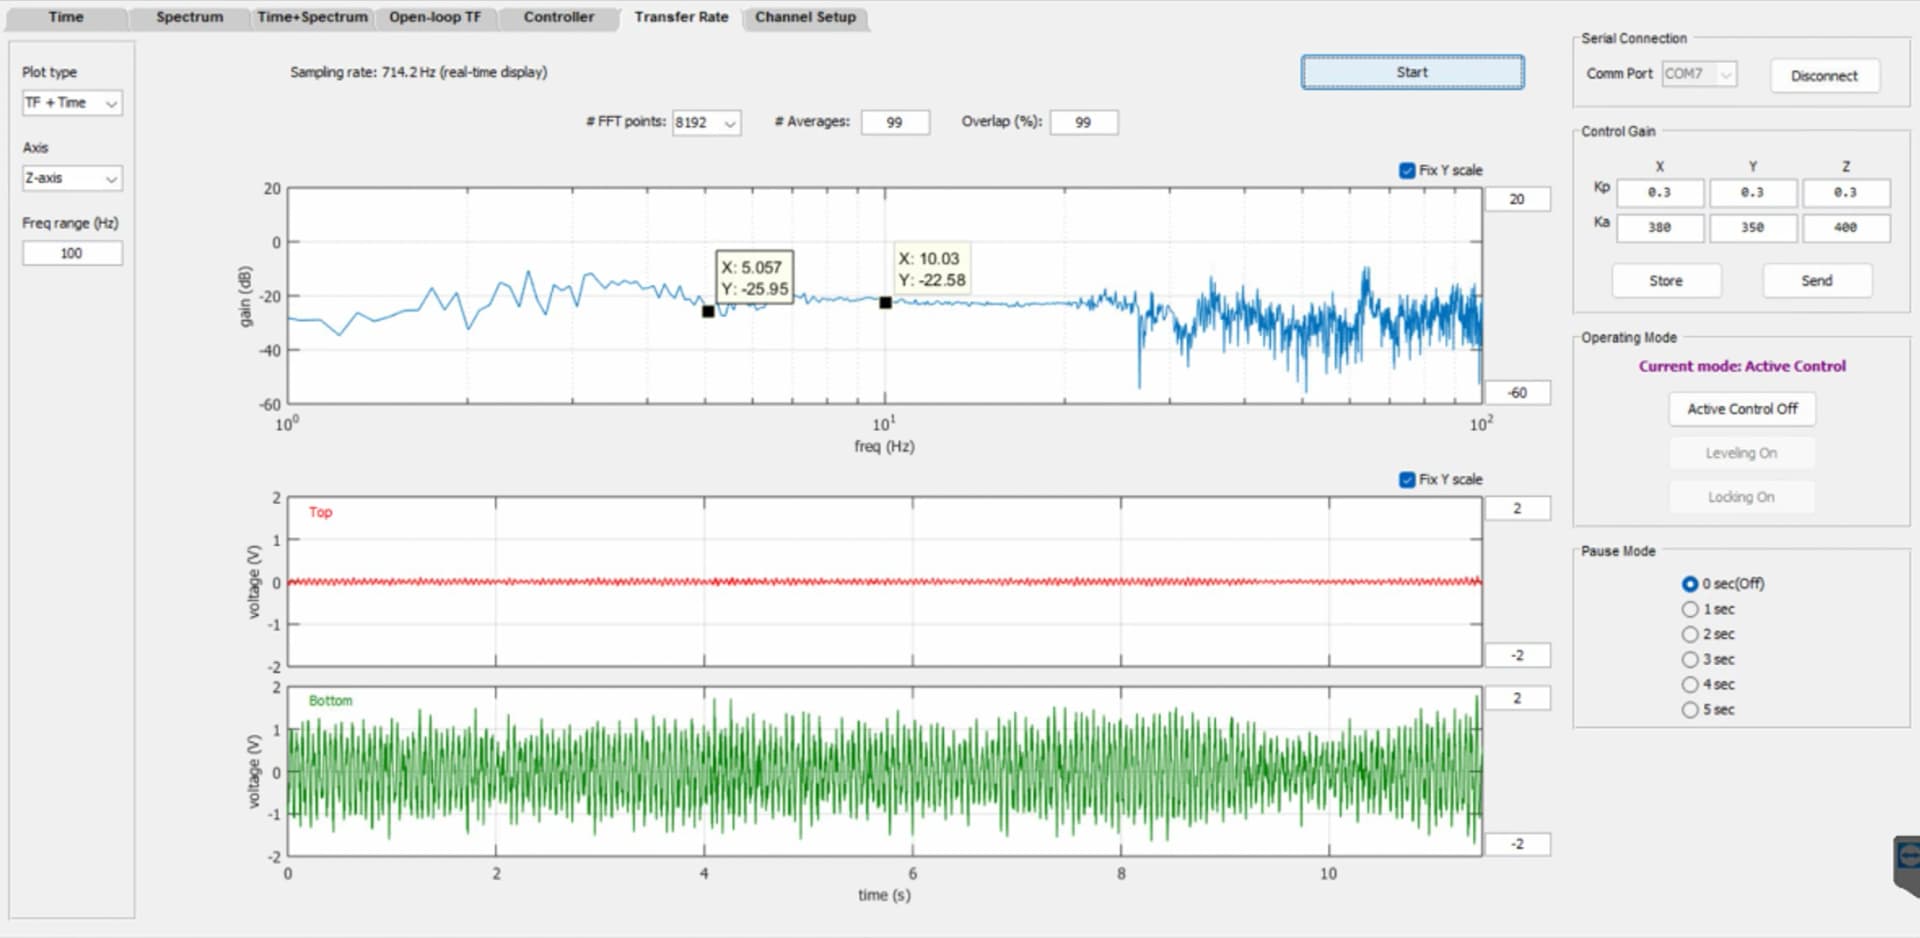Edit Kp gain for X axis

[1659, 193]
